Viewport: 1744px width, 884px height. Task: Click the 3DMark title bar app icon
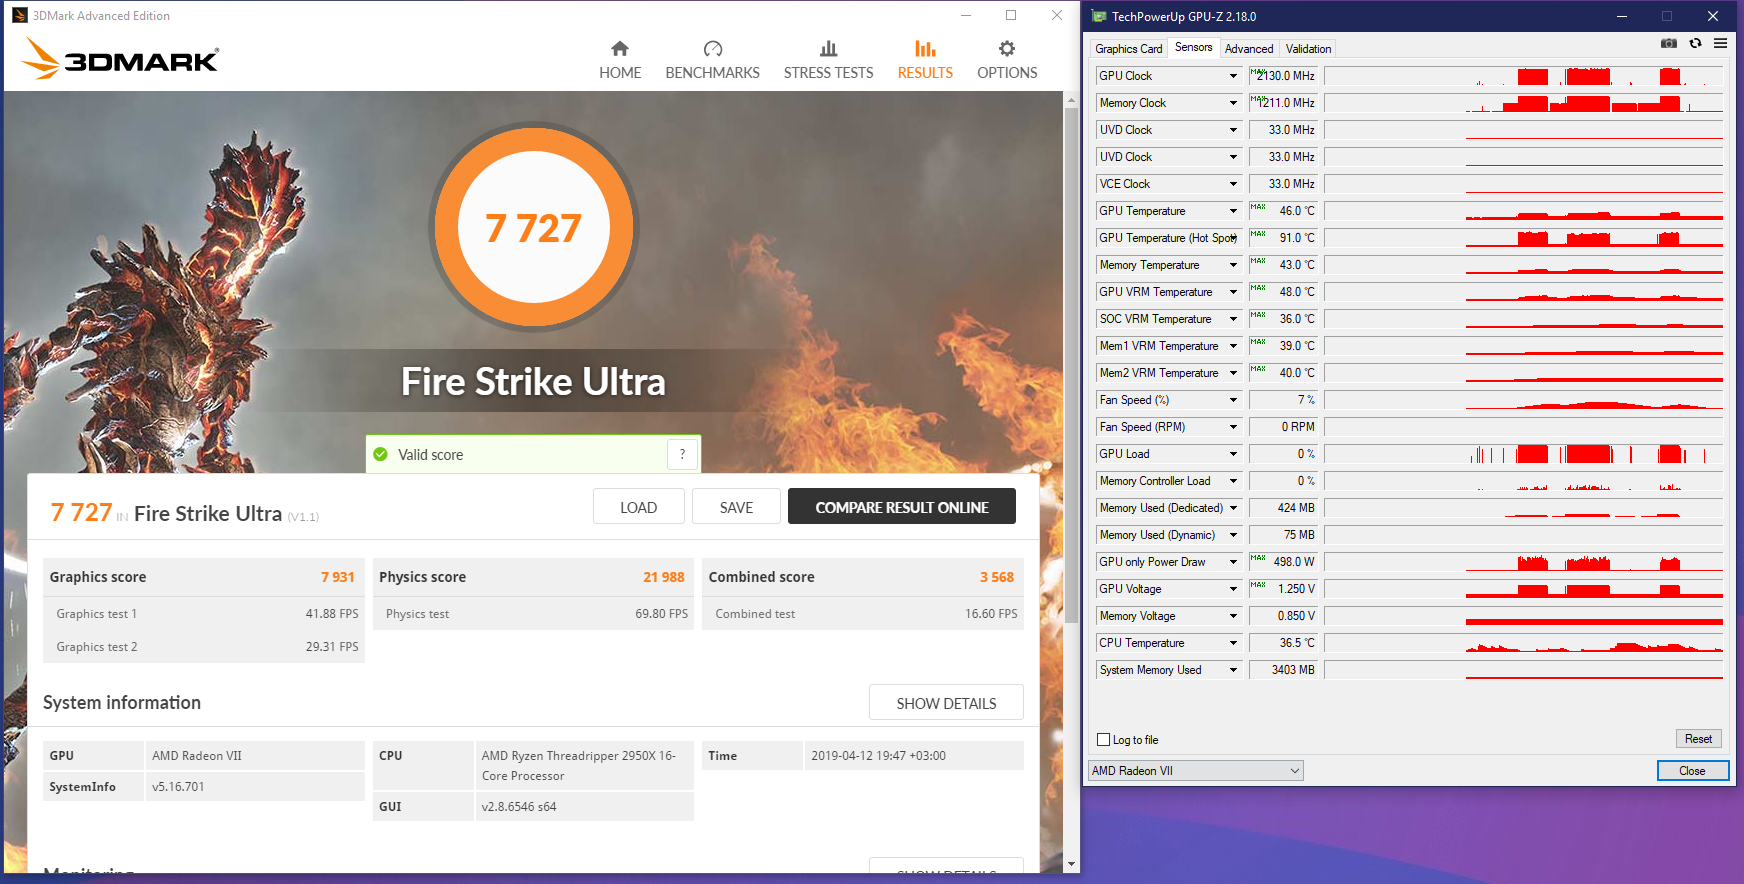19,15
